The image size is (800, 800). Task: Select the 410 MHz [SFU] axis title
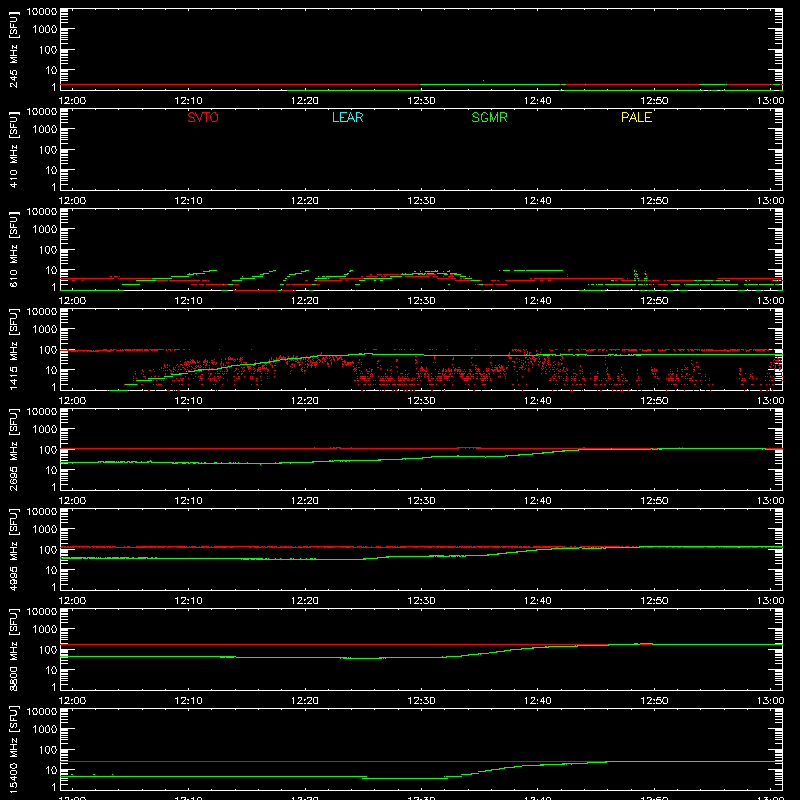tap(14, 149)
